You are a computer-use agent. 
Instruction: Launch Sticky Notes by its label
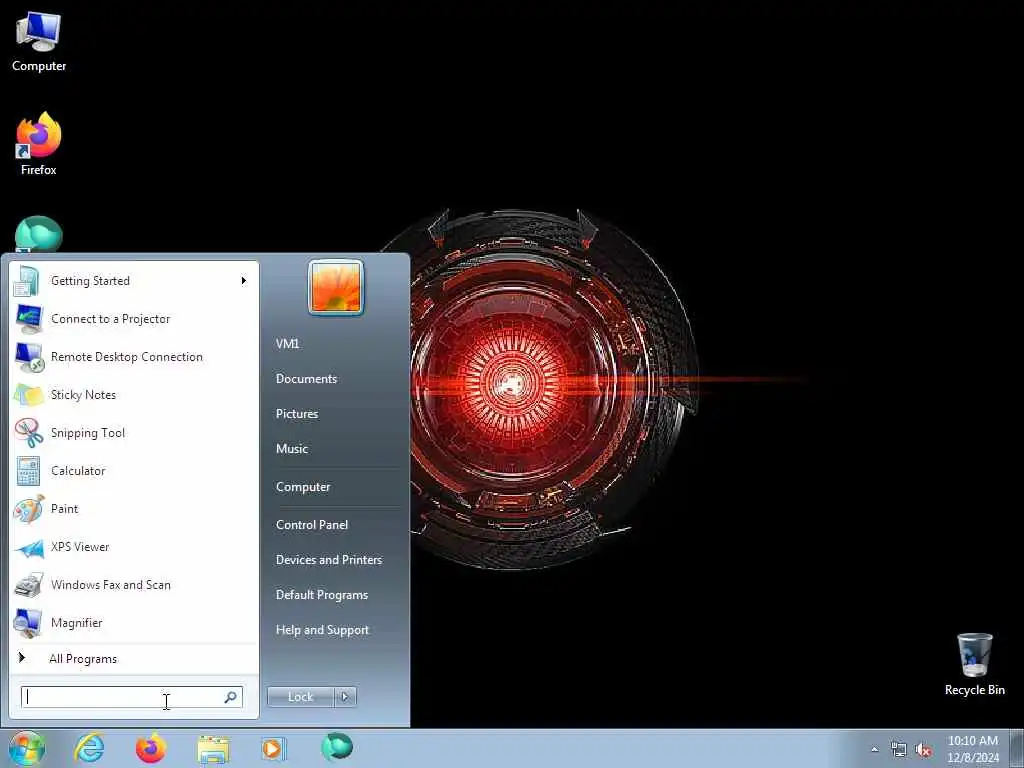pyautogui.click(x=83, y=395)
